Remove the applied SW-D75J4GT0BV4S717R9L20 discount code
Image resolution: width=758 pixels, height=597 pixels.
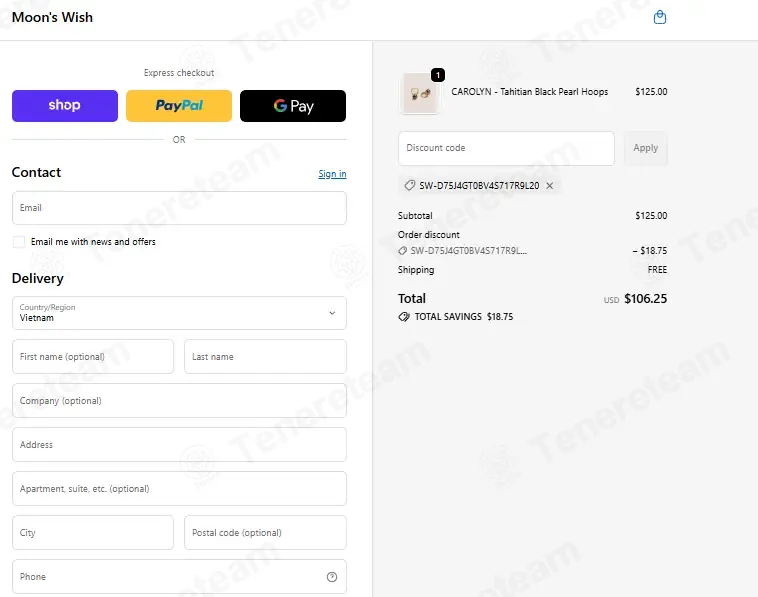click(x=550, y=186)
